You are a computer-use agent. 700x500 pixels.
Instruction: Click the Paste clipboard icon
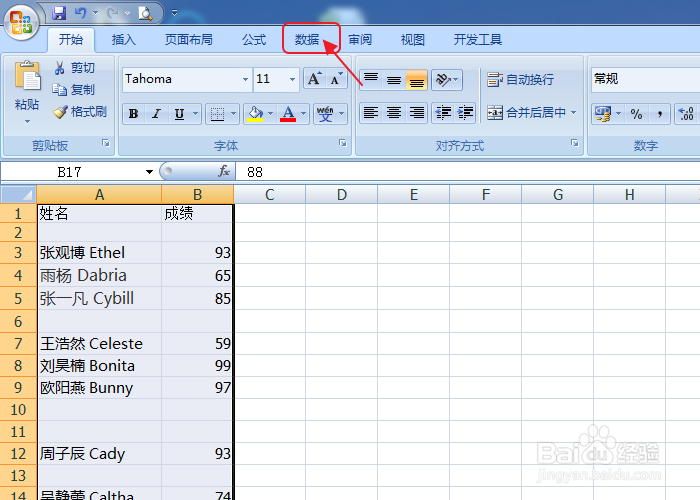(x=27, y=75)
